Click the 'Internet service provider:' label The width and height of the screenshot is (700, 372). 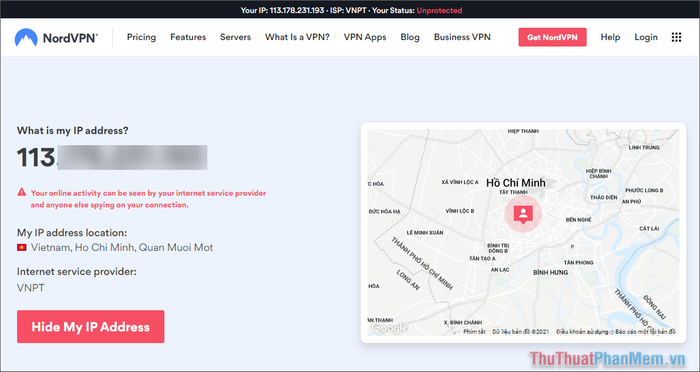click(x=77, y=272)
